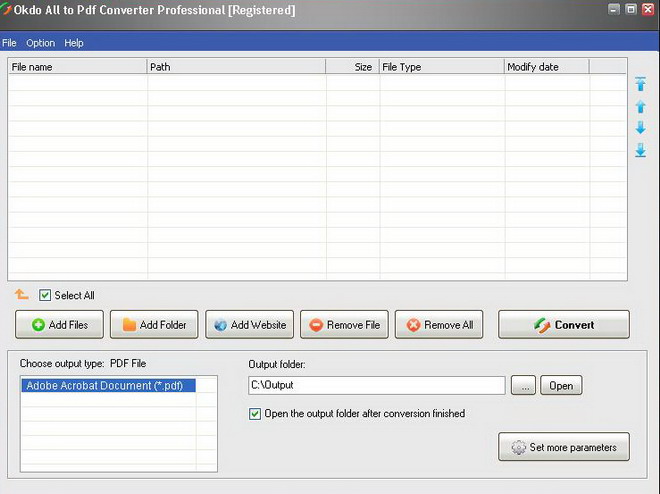660x494 pixels.
Task: Click the move-to-bottom arrow icon
Action: point(640,150)
